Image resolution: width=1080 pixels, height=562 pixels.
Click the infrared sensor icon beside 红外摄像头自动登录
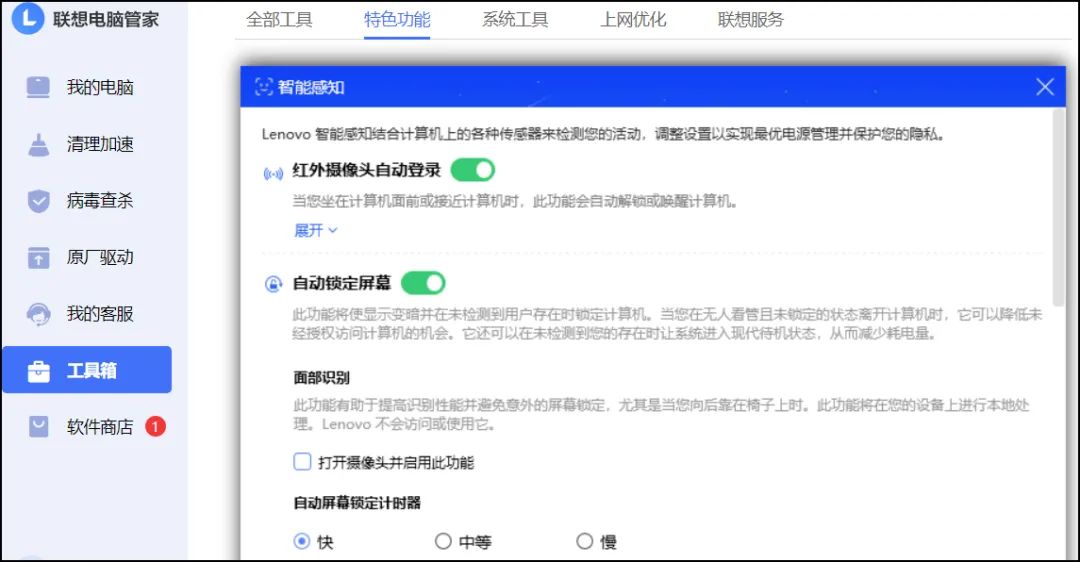coord(273,174)
